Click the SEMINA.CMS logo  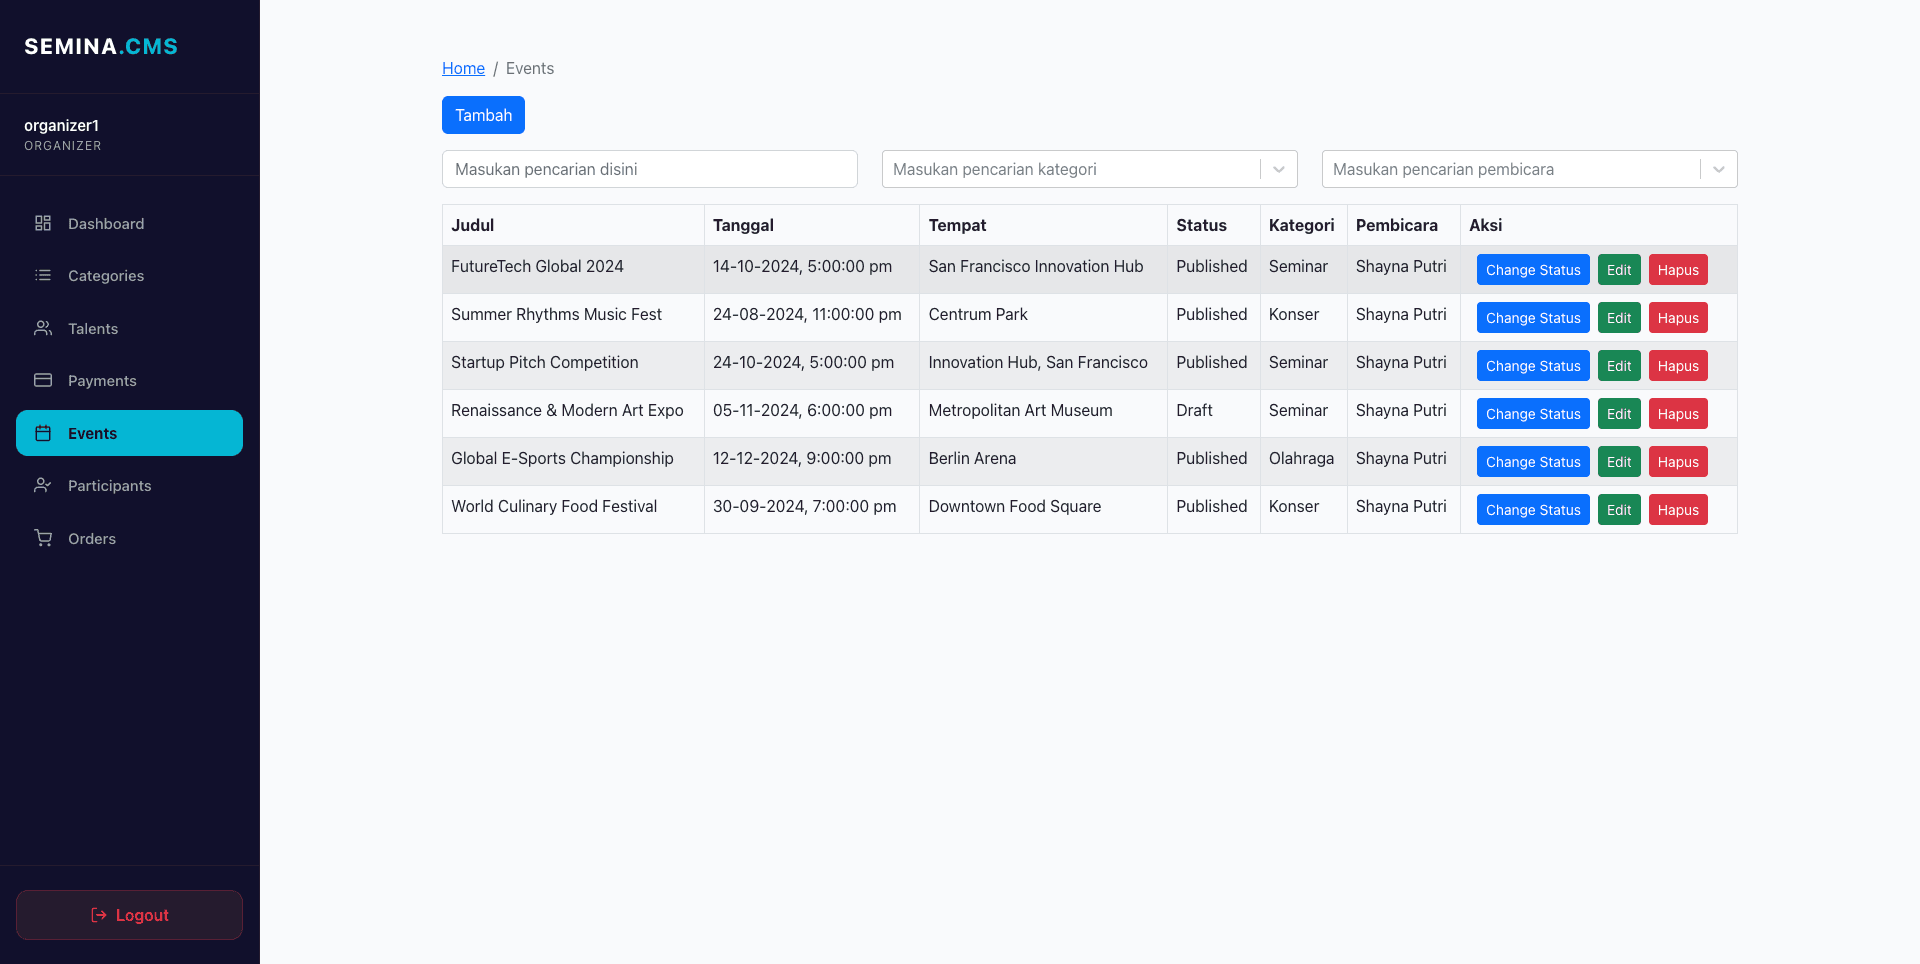[101, 46]
